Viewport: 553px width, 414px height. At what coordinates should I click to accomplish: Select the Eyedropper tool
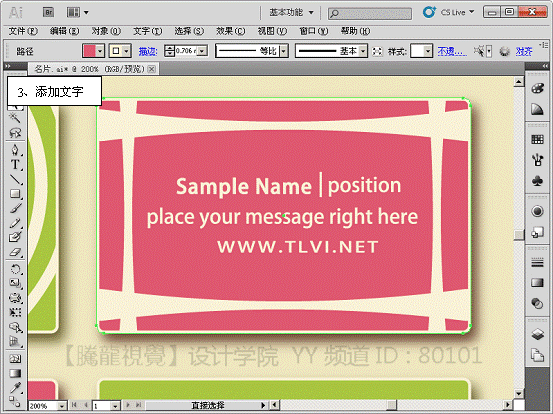(x=15, y=388)
